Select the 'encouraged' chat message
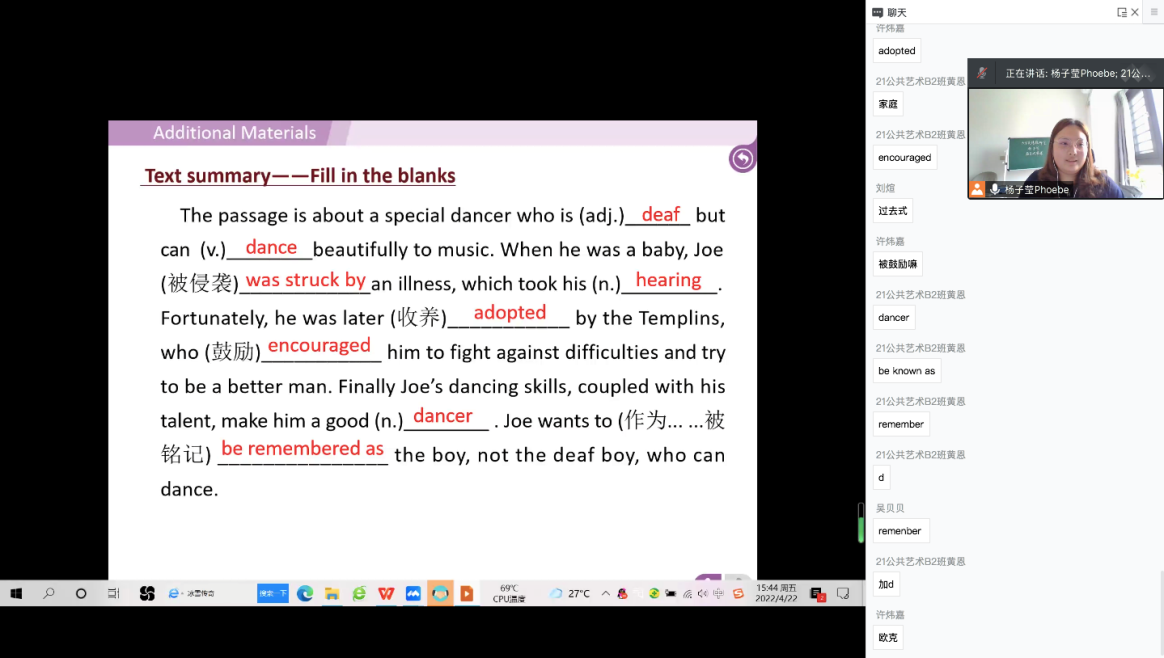1164x658 pixels. (x=904, y=158)
